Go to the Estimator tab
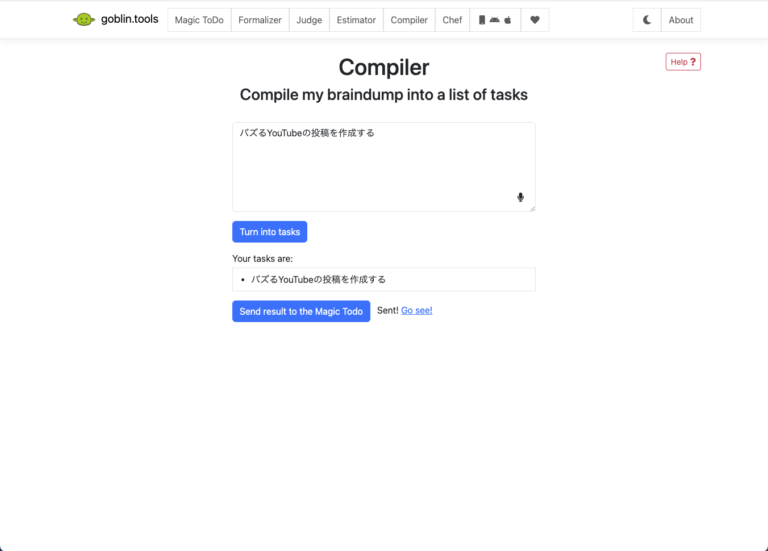This screenshot has height=551, width=768. pos(356,20)
